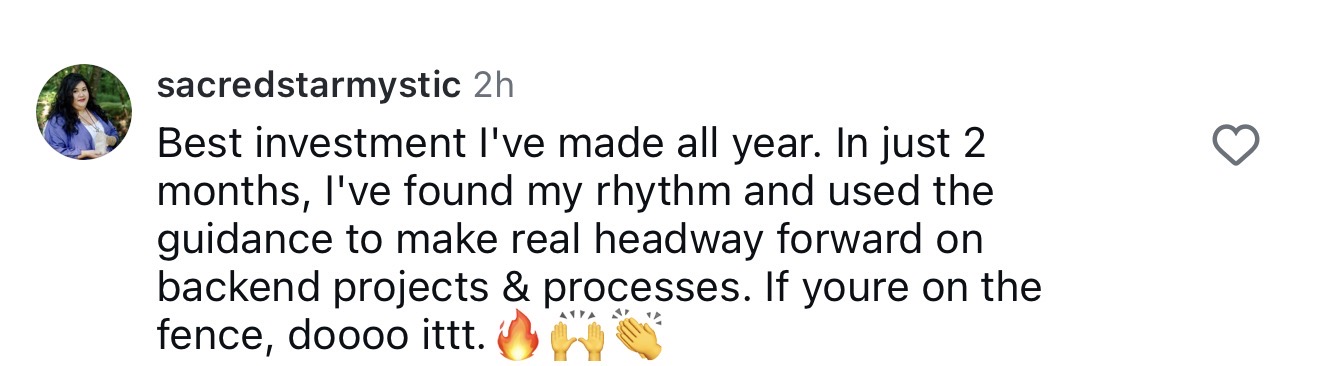Viewport: 1320px width, 366px height.
Task: Visit the sacredstarmystic username link
Action: [309, 87]
